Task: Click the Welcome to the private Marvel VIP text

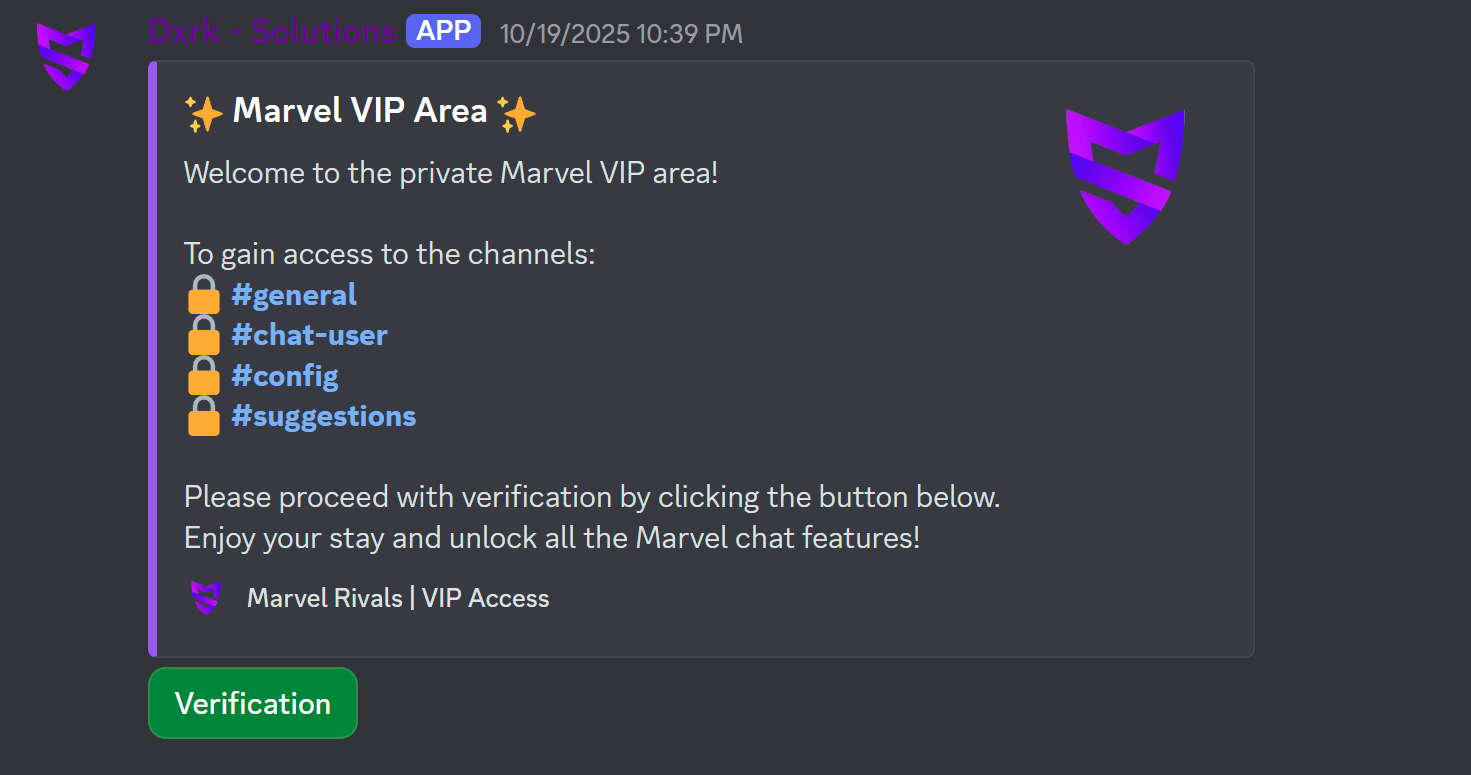Action: click(451, 173)
